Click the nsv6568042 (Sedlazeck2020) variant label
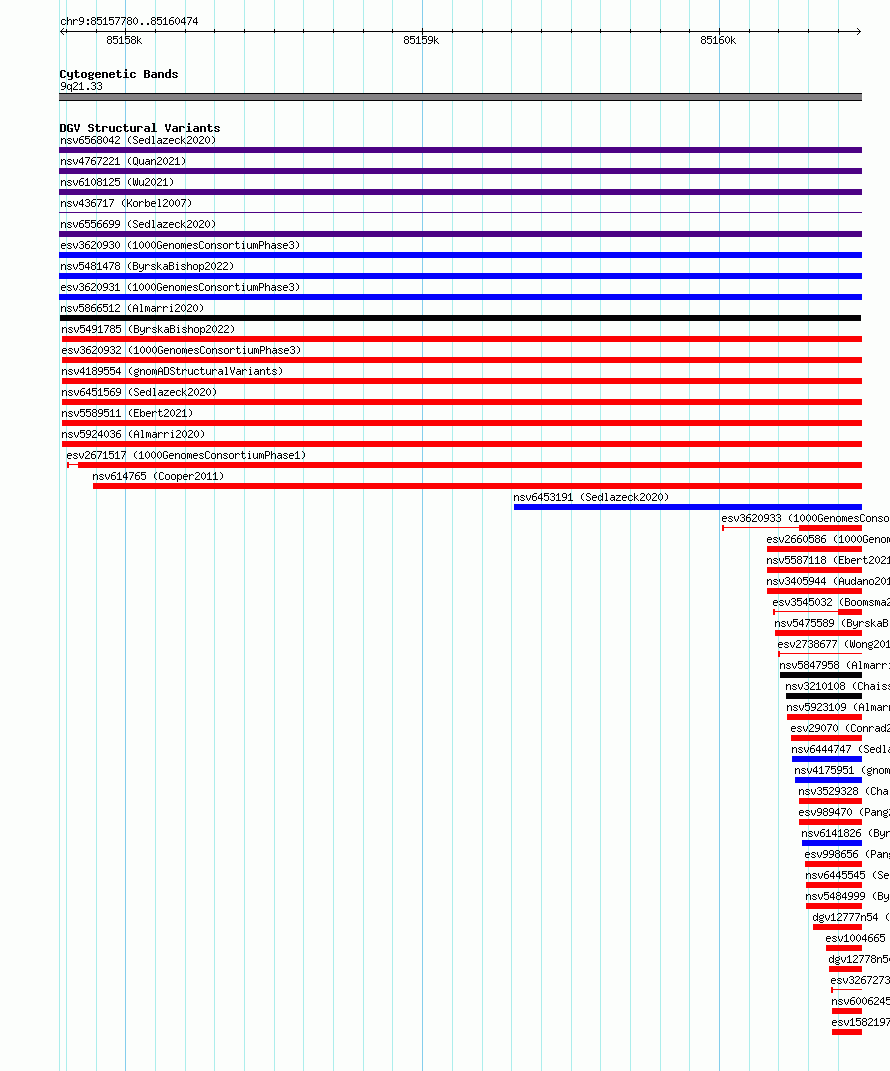Screen dimensions: 890x1071 [138, 140]
